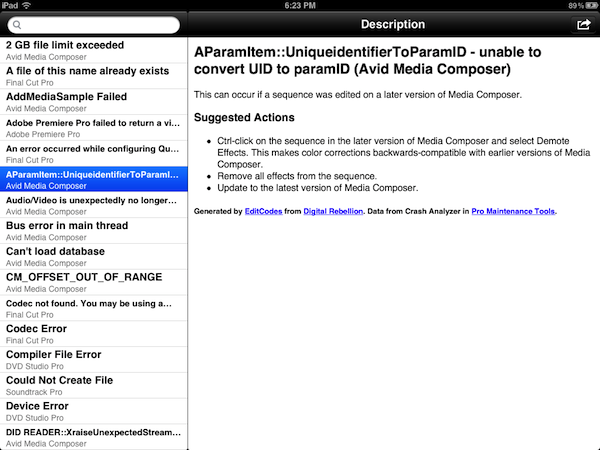Viewport: 600px width, 450px height.
Task: Tap the Wi-Fi icon in the status bar
Action: point(26,5)
